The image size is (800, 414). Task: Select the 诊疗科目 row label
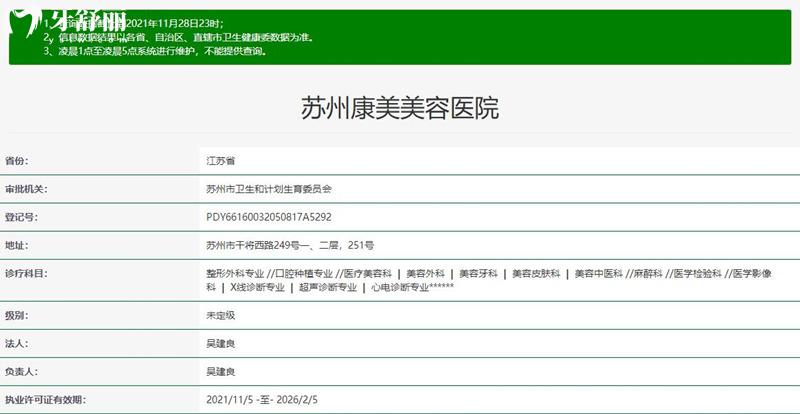[x=27, y=272]
